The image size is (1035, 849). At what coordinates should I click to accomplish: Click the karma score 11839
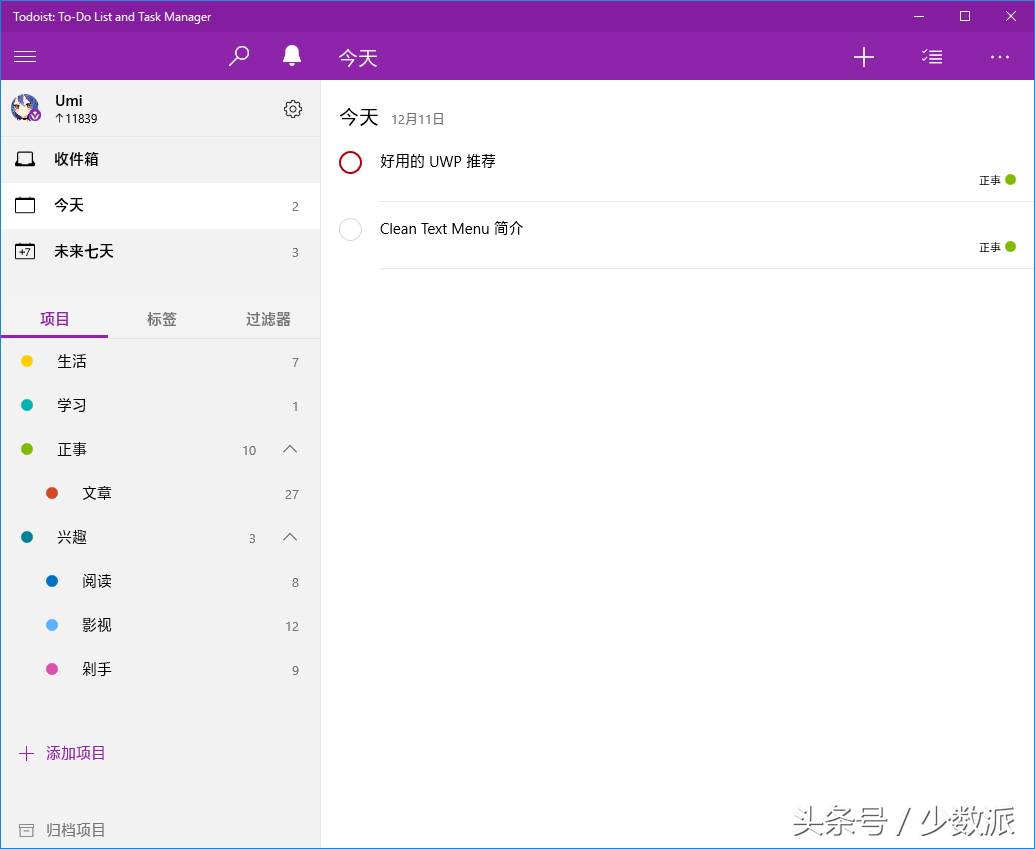(77, 119)
